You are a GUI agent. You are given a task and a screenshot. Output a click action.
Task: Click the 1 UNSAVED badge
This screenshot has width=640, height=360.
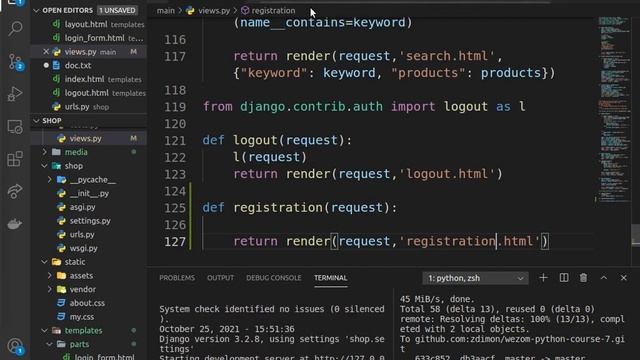pyautogui.click(x=117, y=10)
